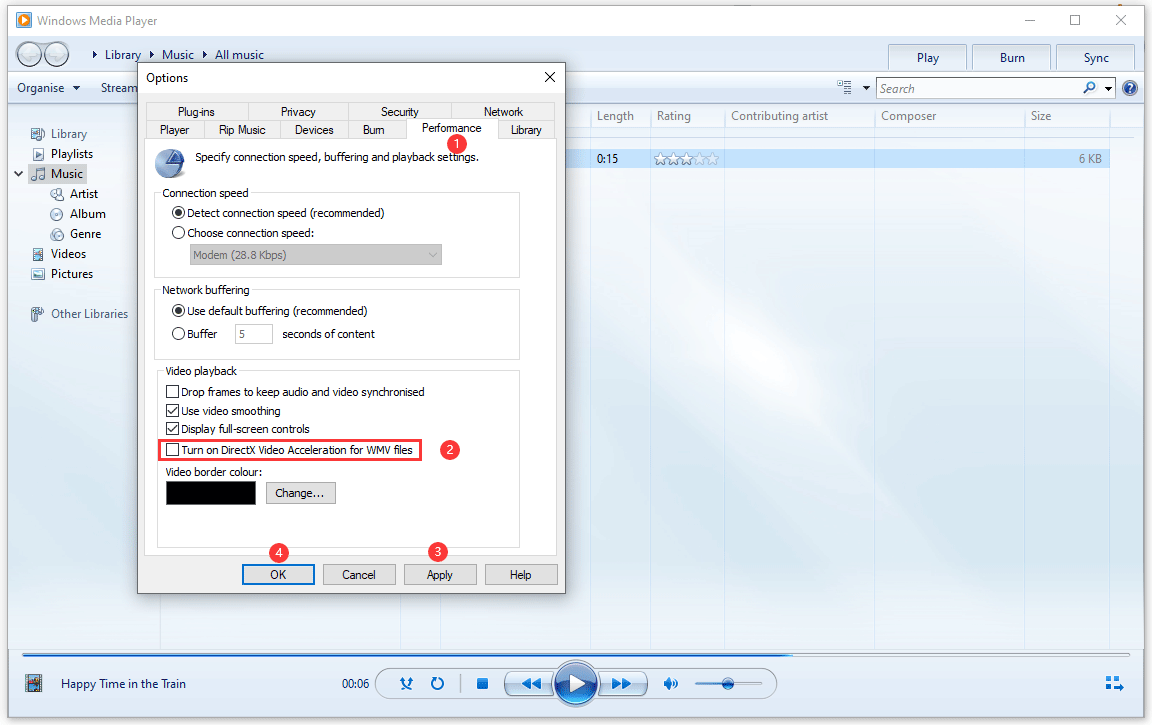The width and height of the screenshot is (1152, 725).
Task: Click the large Play button
Action: [x=576, y=684]
